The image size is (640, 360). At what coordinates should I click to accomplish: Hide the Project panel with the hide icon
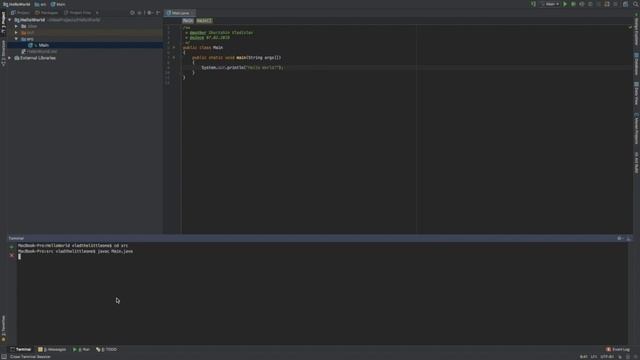pyautogui.click(x=158, y=13)
